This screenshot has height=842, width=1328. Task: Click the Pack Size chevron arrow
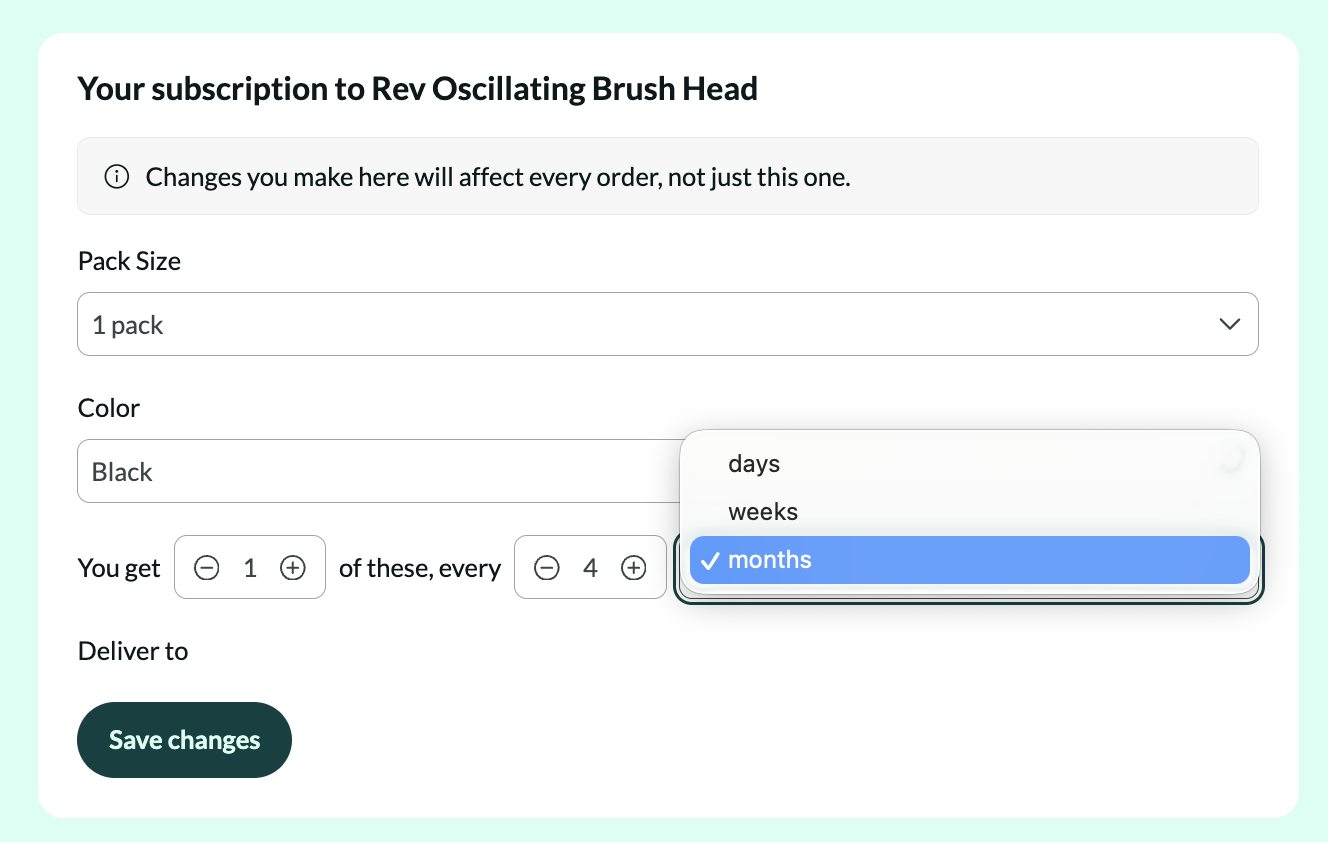coord(1230,324)
